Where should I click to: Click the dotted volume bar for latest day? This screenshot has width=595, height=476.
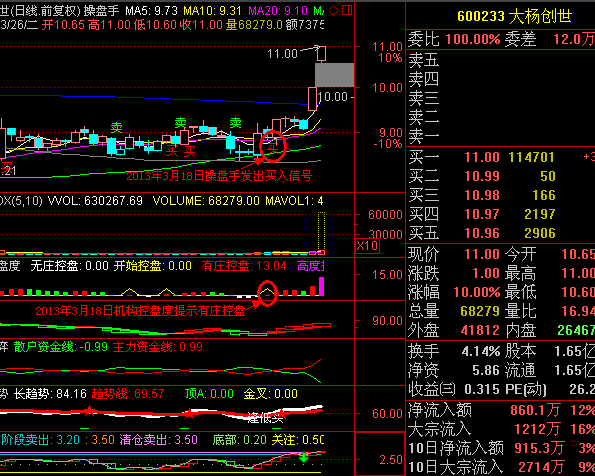point(321,233)
